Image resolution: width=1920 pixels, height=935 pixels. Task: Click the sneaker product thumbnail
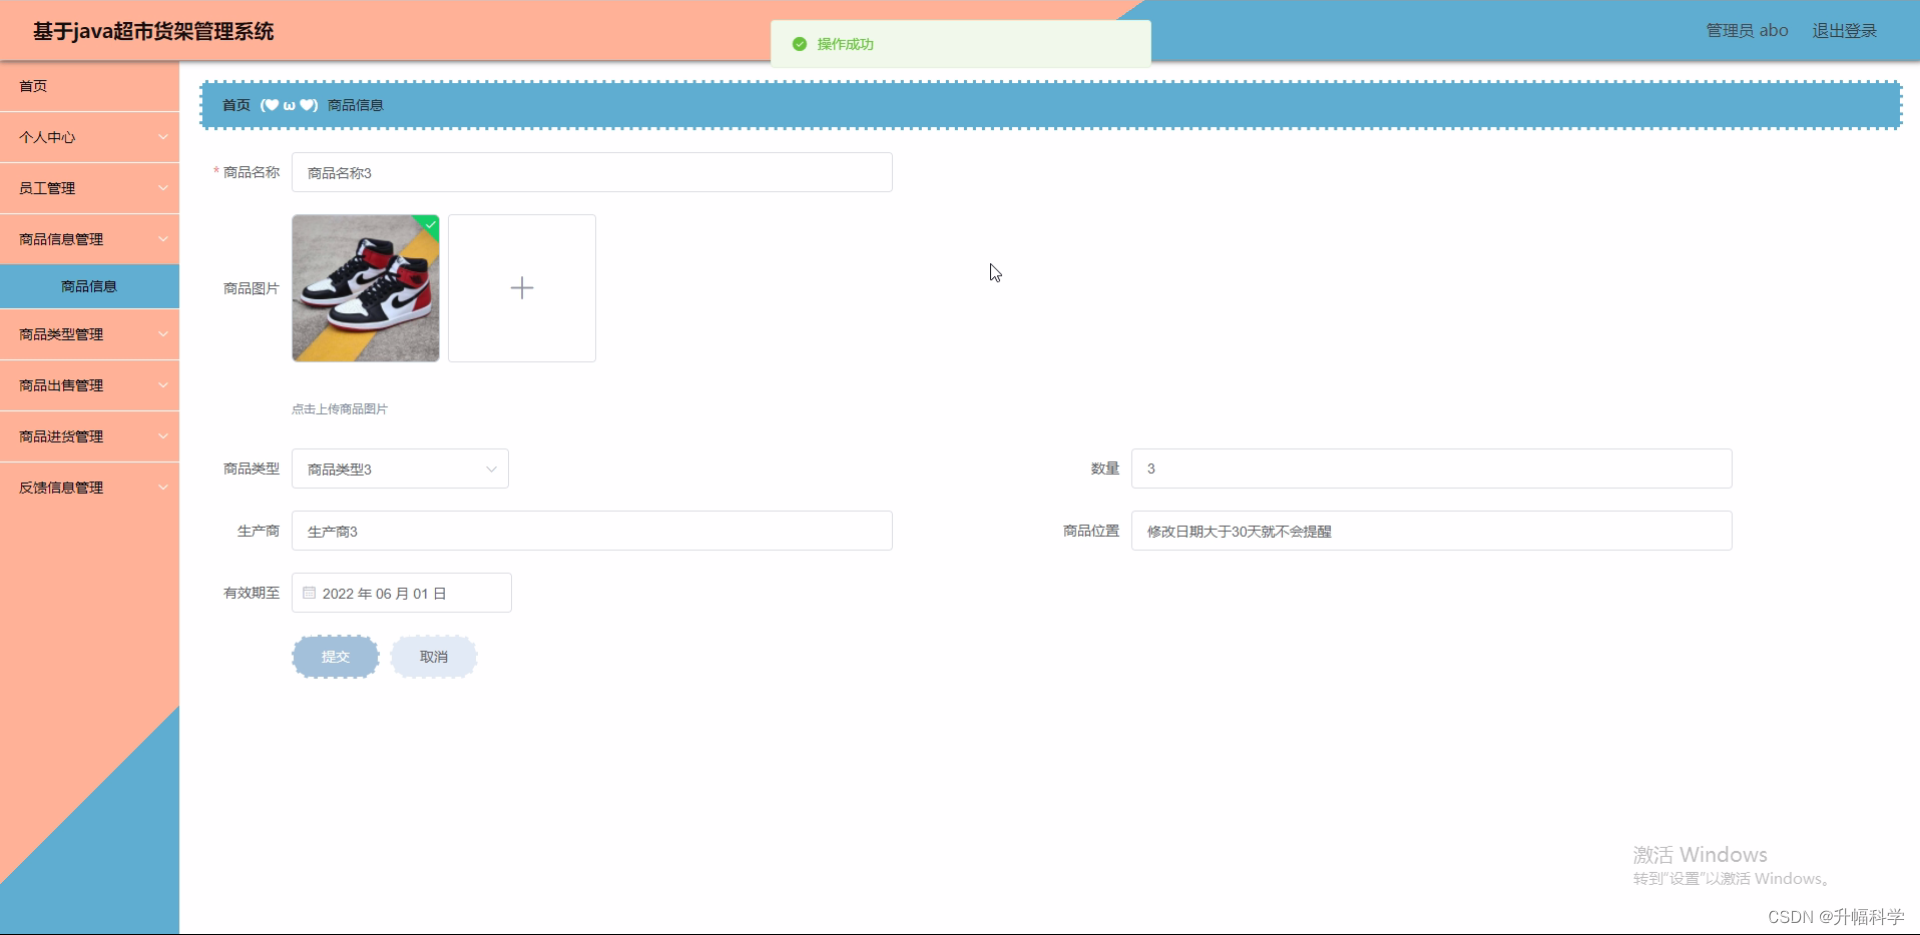[x=365, y=288]
